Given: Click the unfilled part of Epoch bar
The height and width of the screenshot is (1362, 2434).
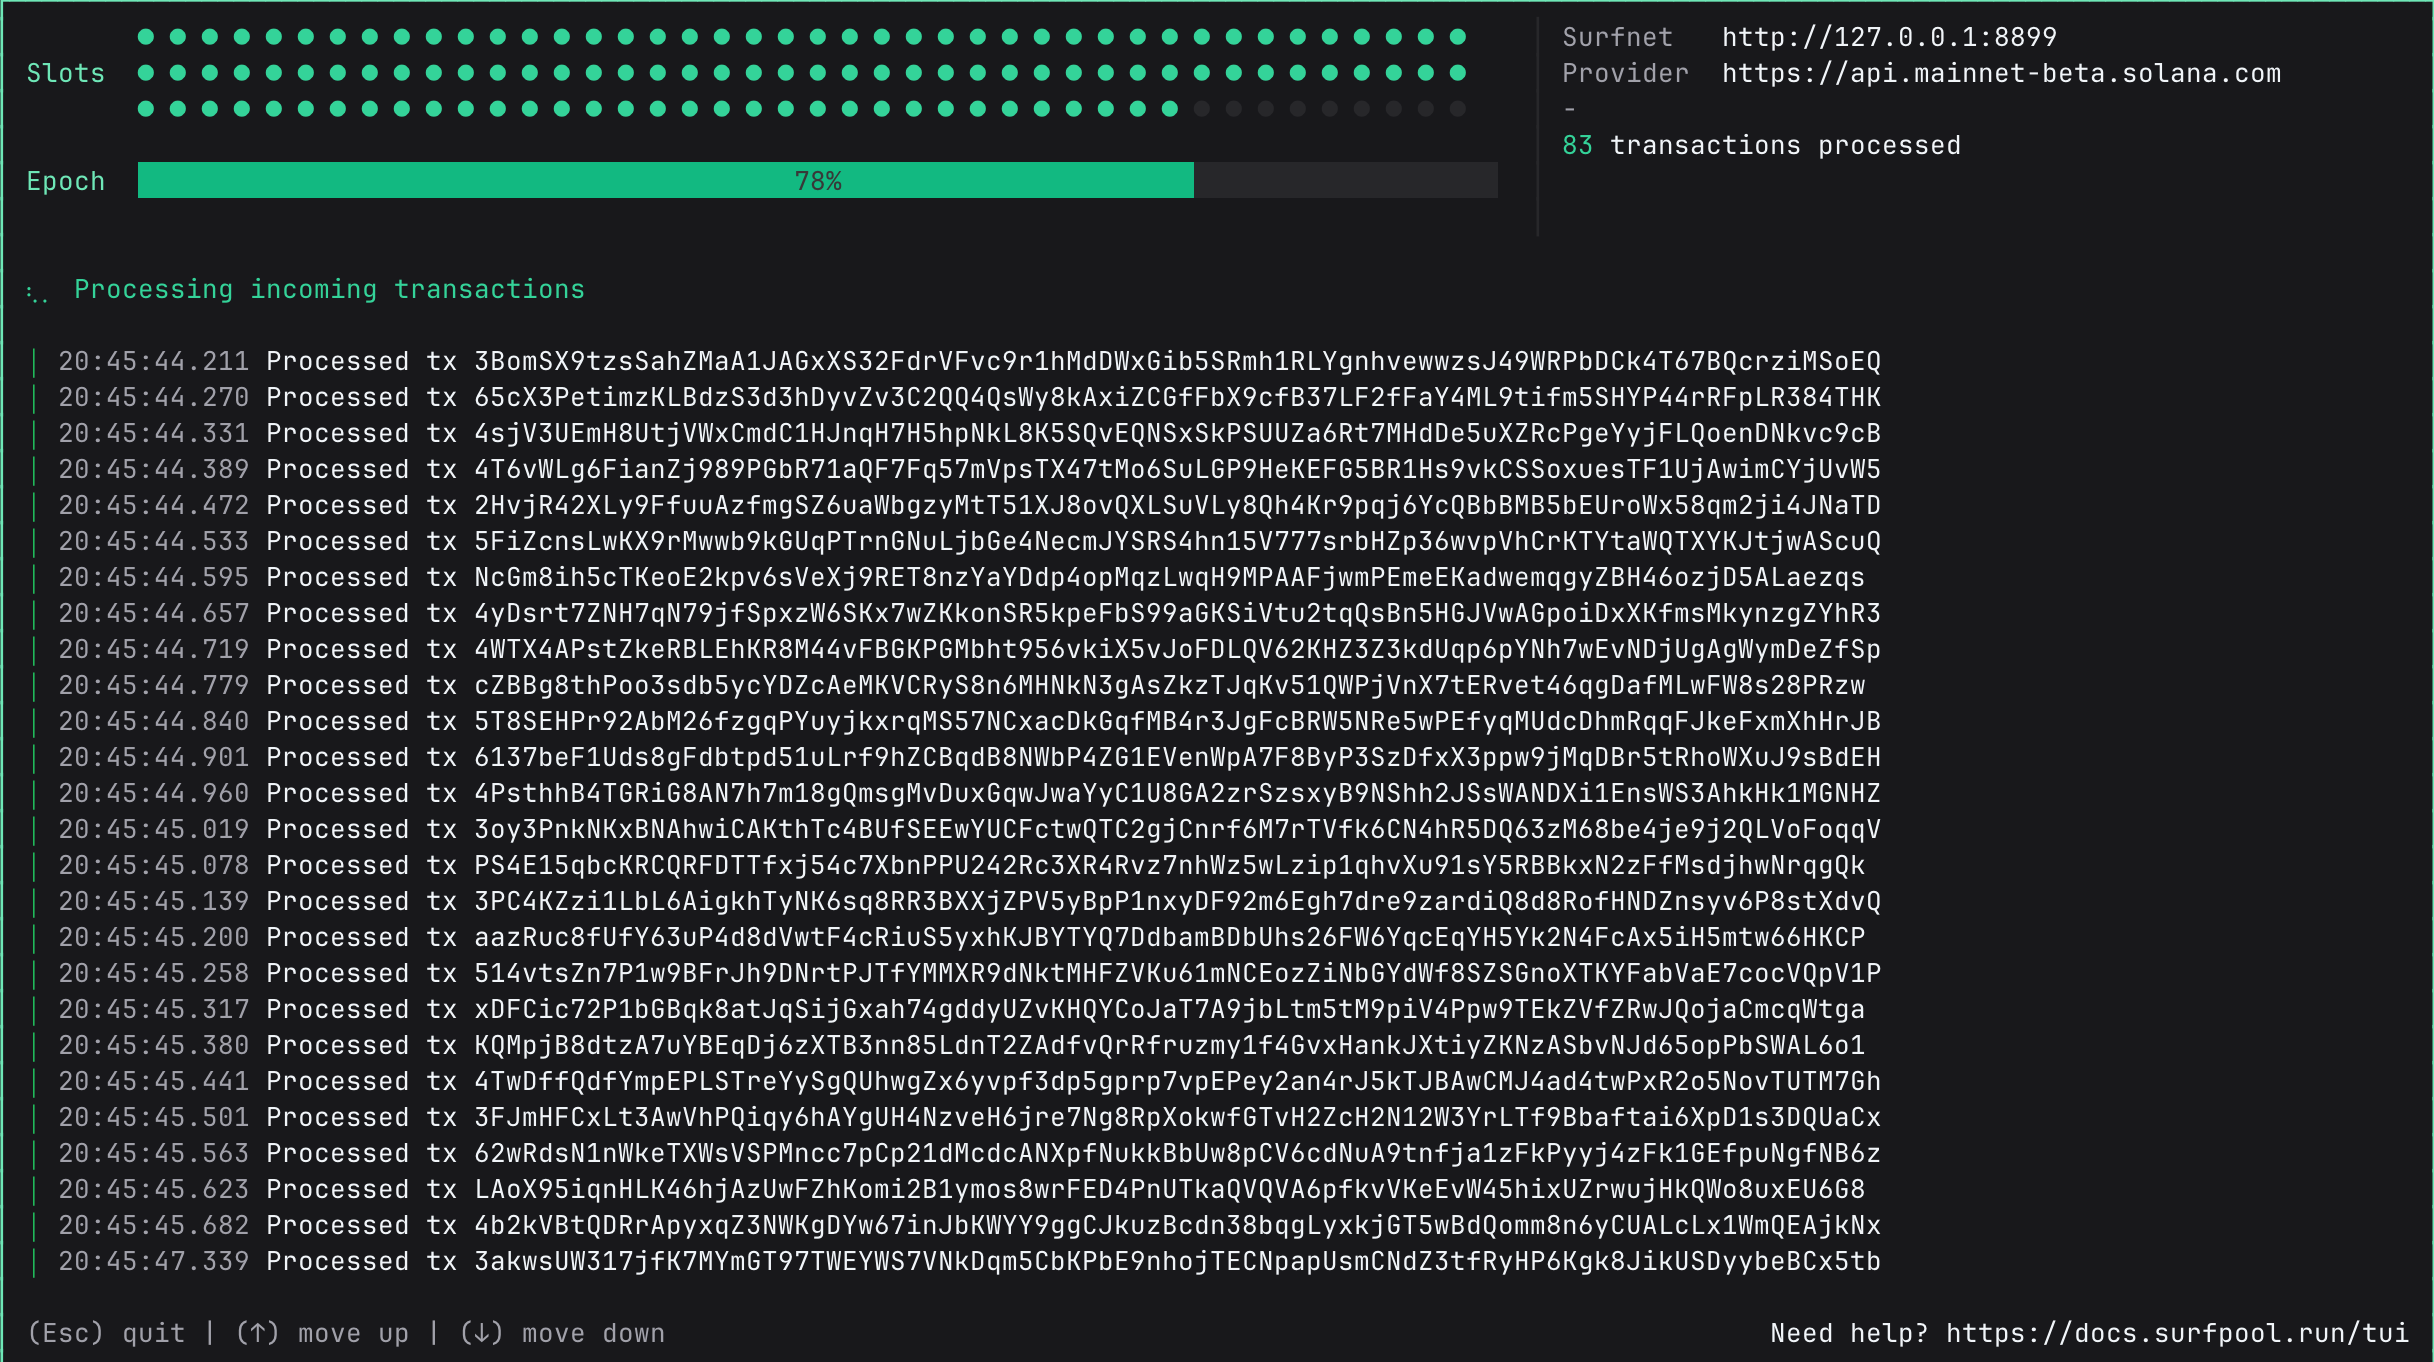Looking at the screenshot, I should [1345, 181].
